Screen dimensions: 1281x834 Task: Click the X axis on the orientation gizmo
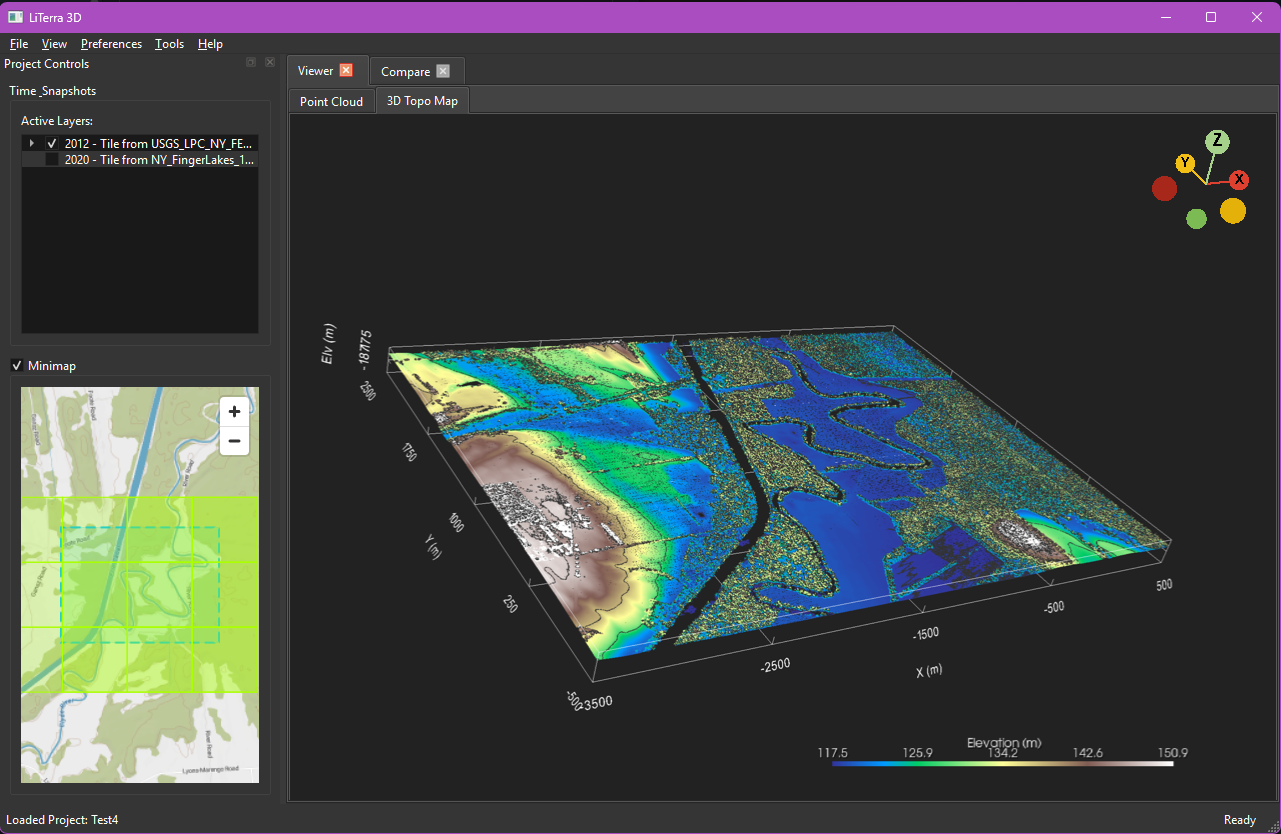pyautogui.click(x=1238, y=180)
